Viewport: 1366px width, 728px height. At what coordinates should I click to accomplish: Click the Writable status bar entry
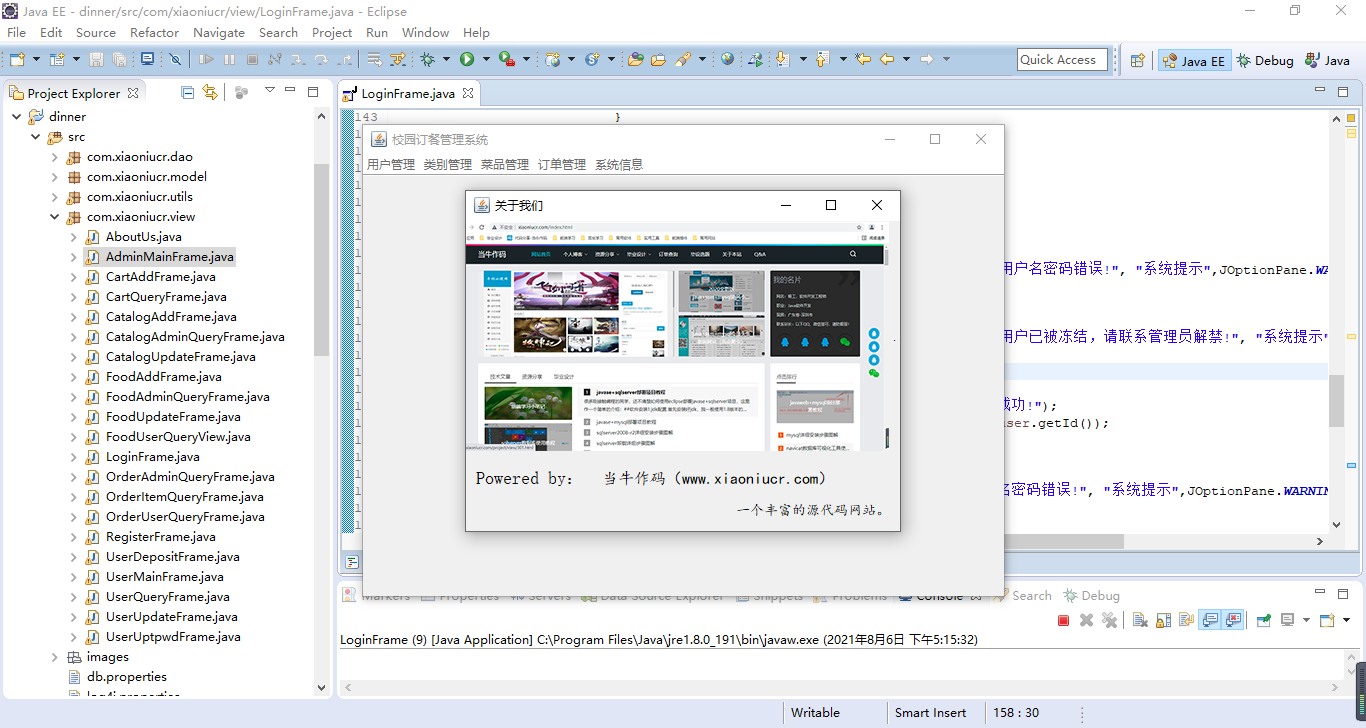click(815, 713)
